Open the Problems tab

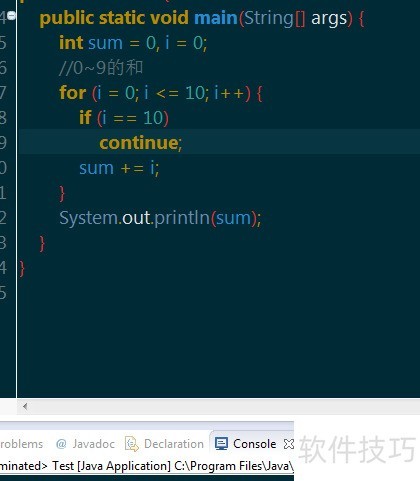point(21,444)
